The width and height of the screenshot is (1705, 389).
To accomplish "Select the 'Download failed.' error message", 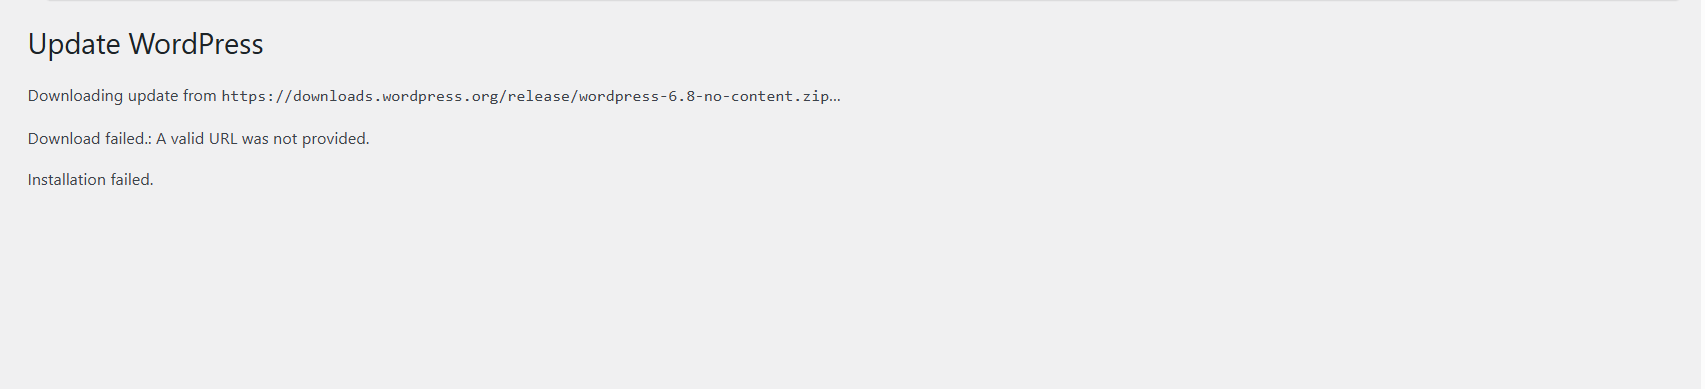I will pyautogui.click(x=90, y=139).
